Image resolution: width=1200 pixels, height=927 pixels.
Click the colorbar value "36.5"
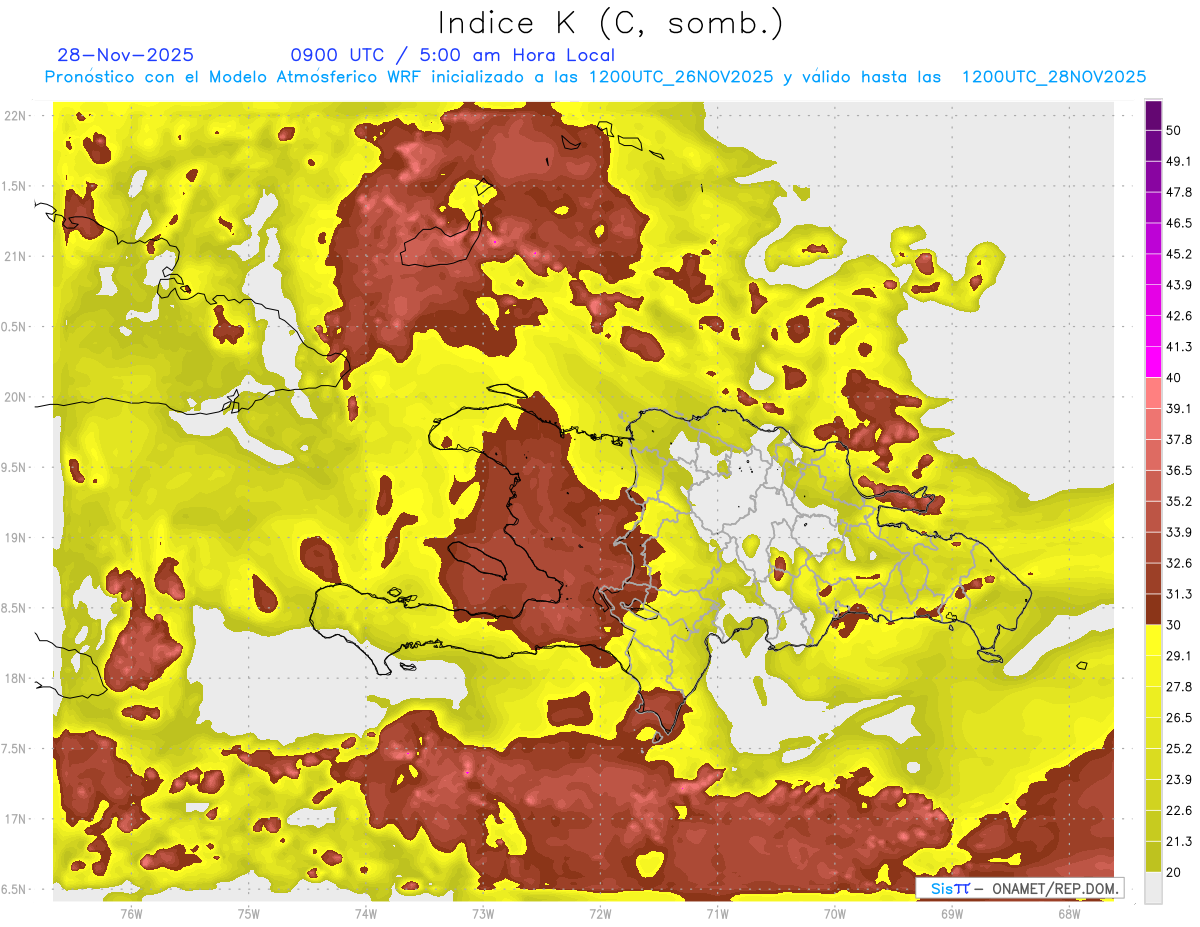point(1179,470)
